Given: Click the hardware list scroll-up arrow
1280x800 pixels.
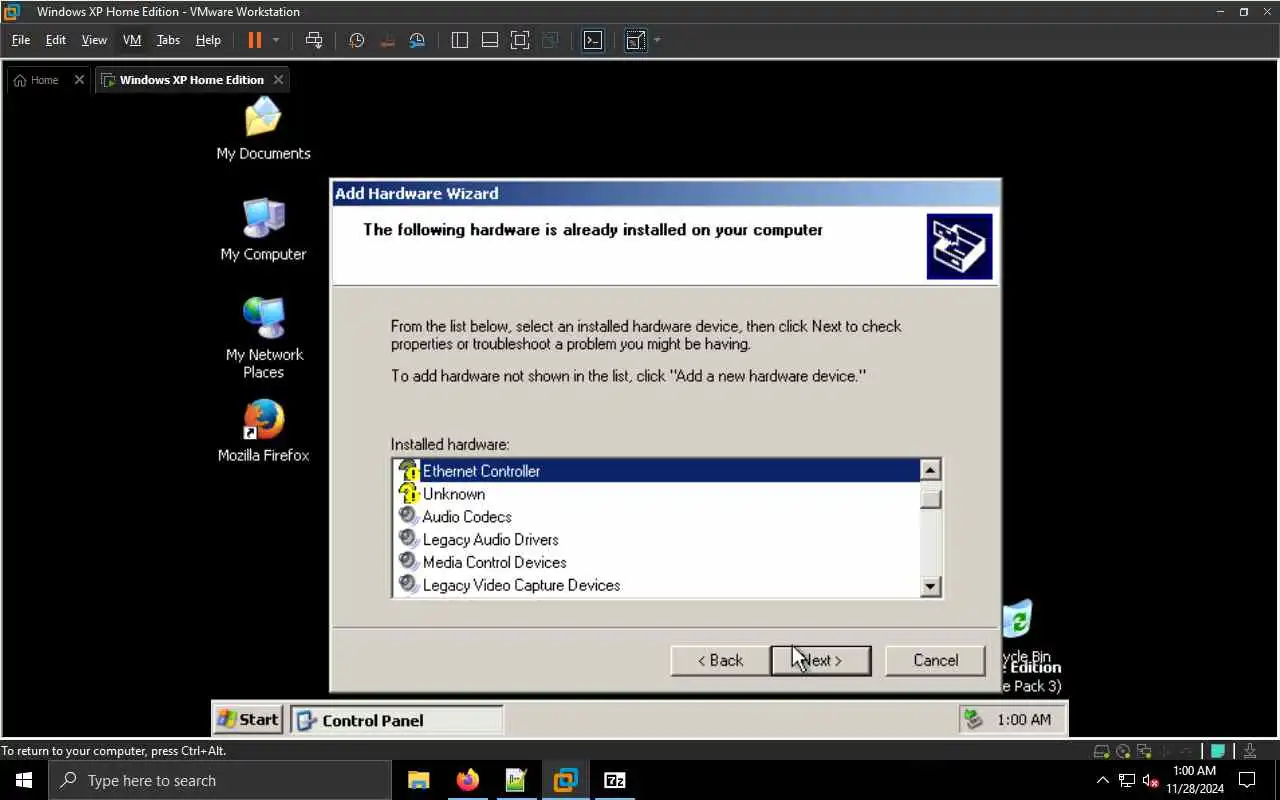Looking at the screenshot, I should pos(930,470).
